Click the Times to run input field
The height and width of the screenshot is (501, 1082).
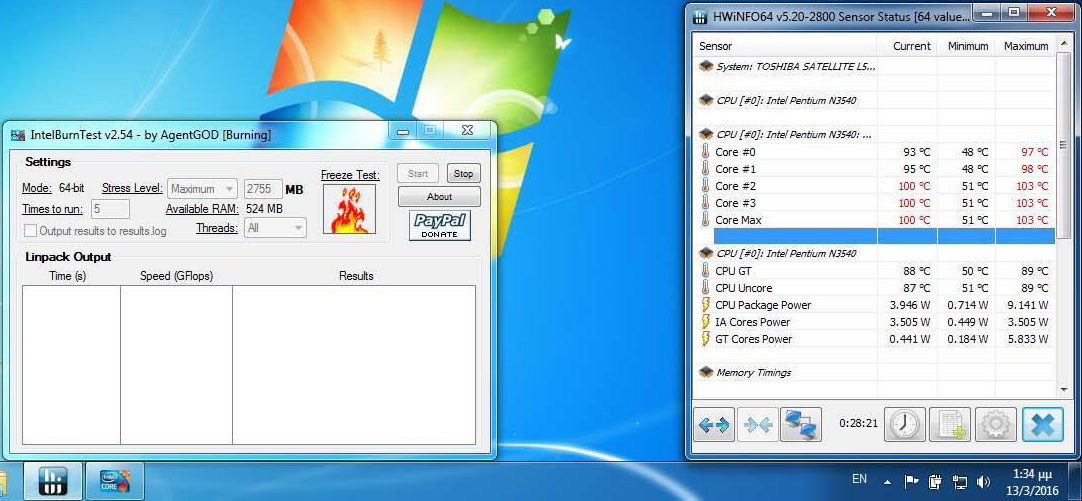pos(110,209)
